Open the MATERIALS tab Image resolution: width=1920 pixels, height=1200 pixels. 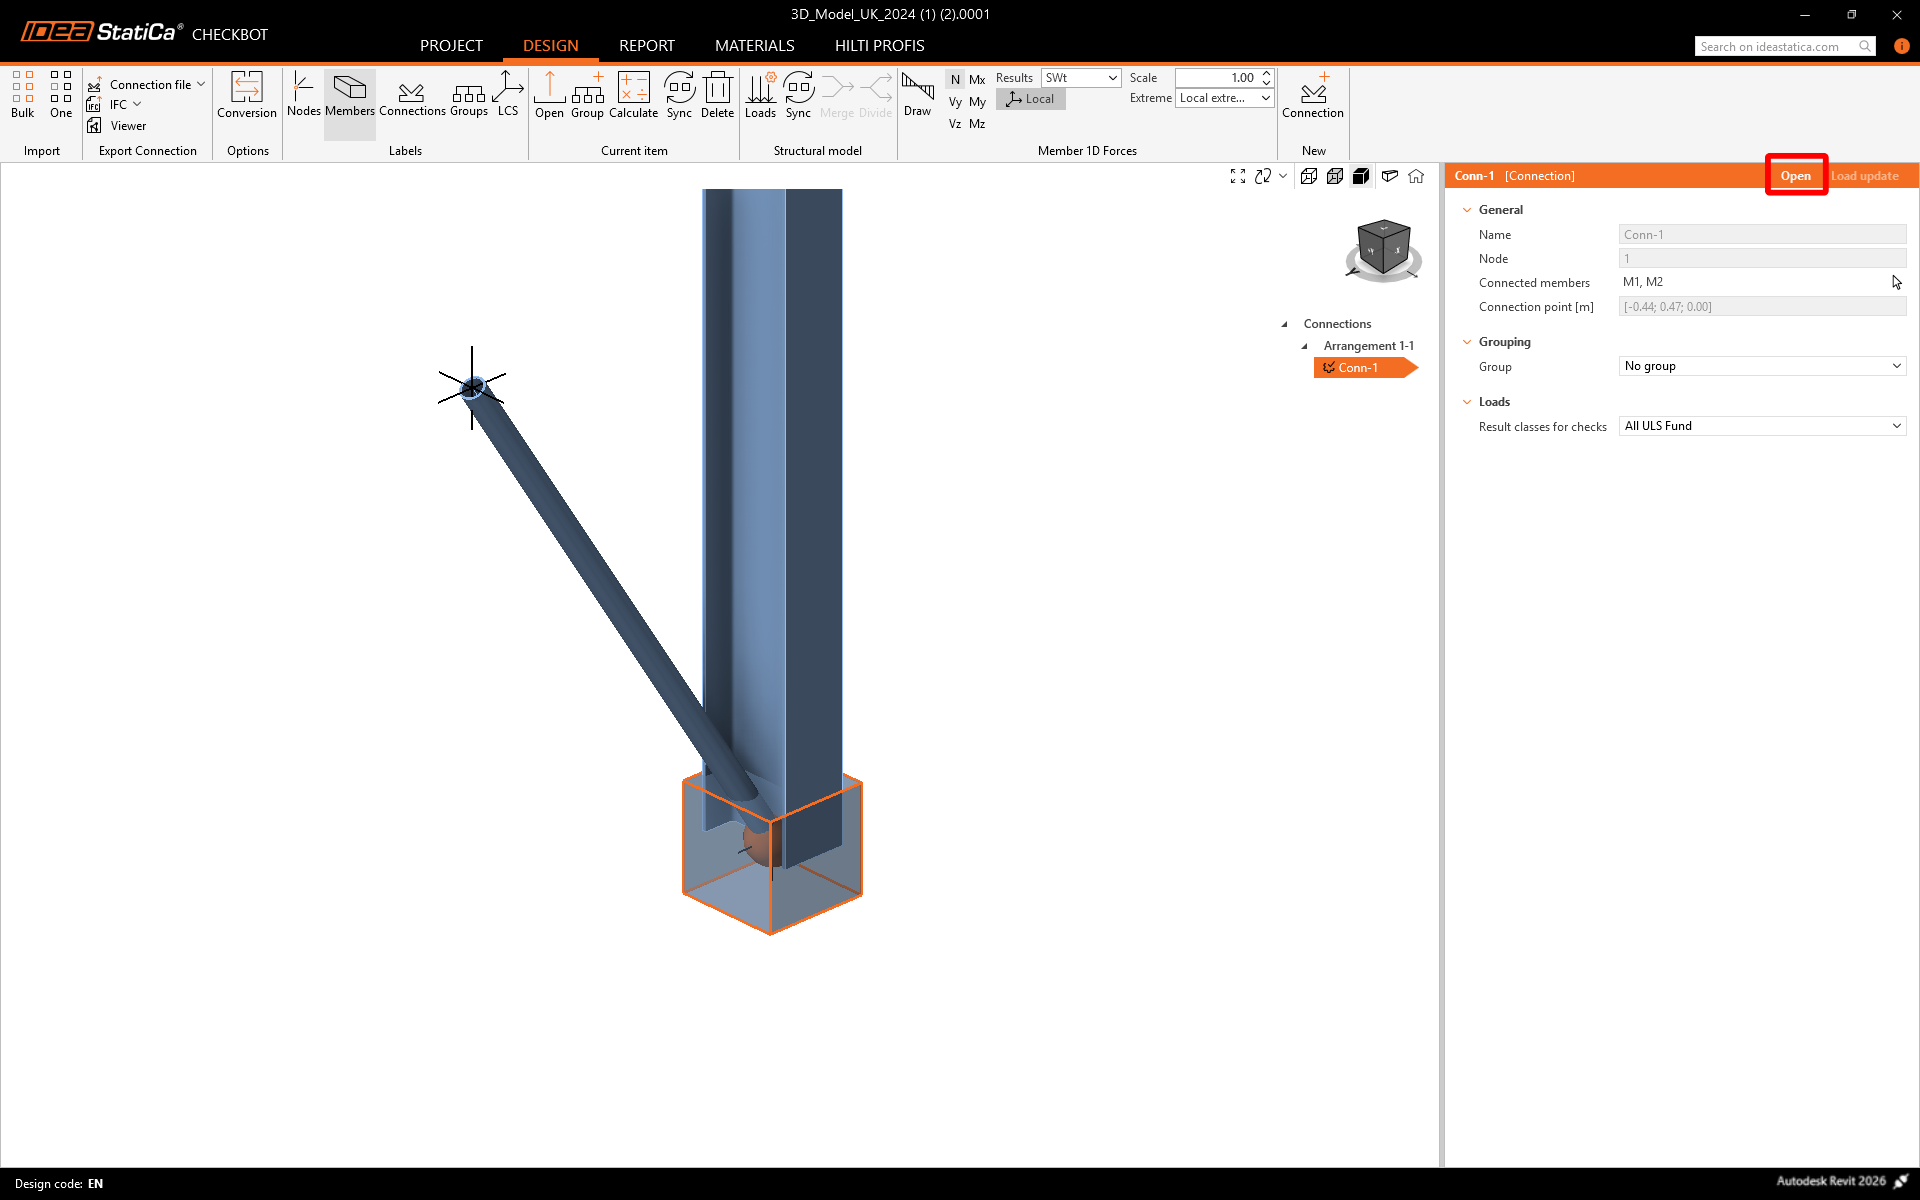tap(754, 46)
